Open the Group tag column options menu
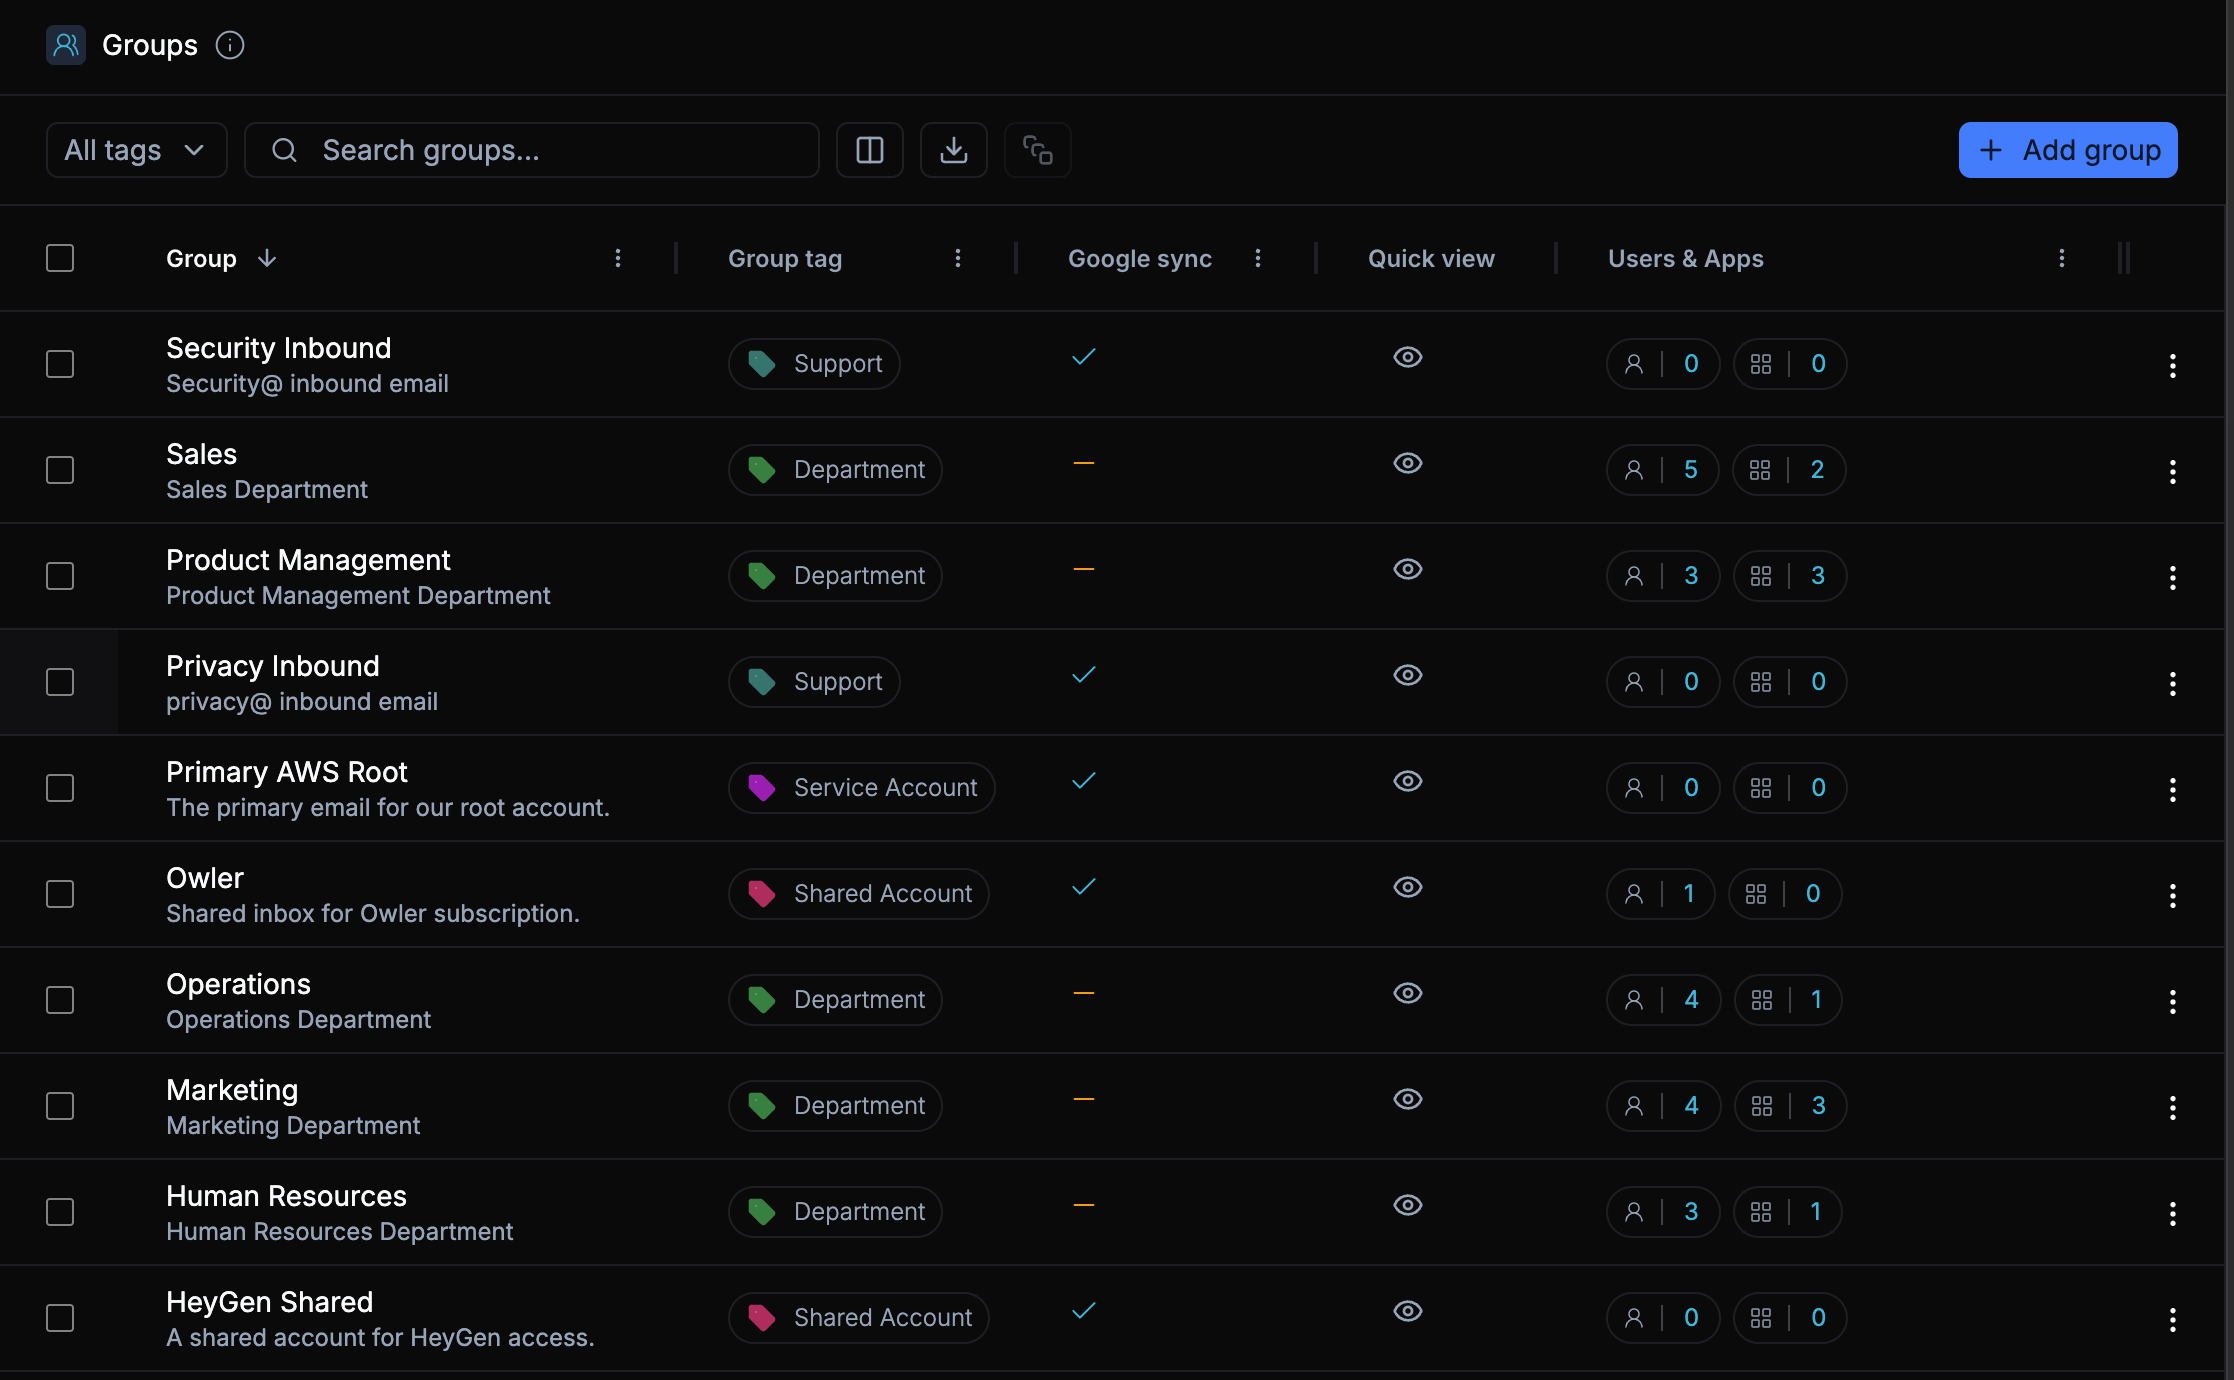Viewport: 2234px width, 1380px height. click(958, 258)
